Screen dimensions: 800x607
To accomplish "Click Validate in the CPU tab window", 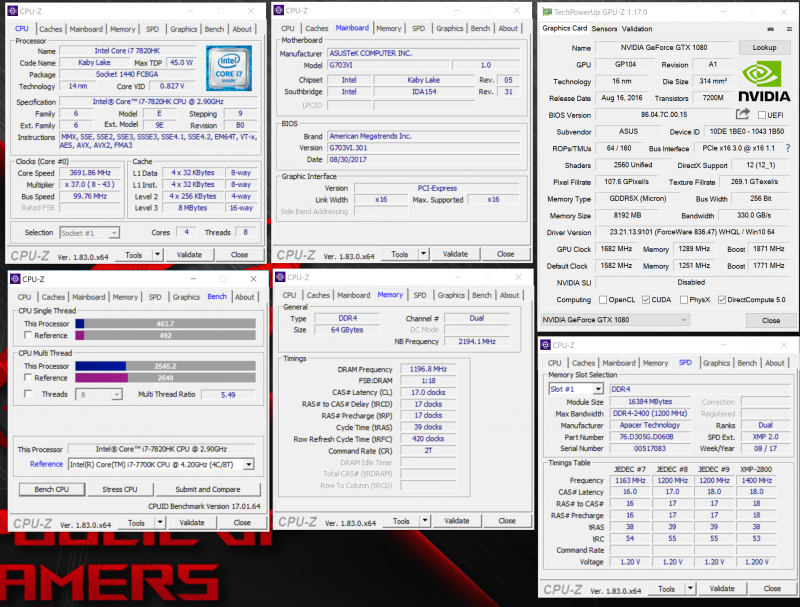I will pos(189,255).
